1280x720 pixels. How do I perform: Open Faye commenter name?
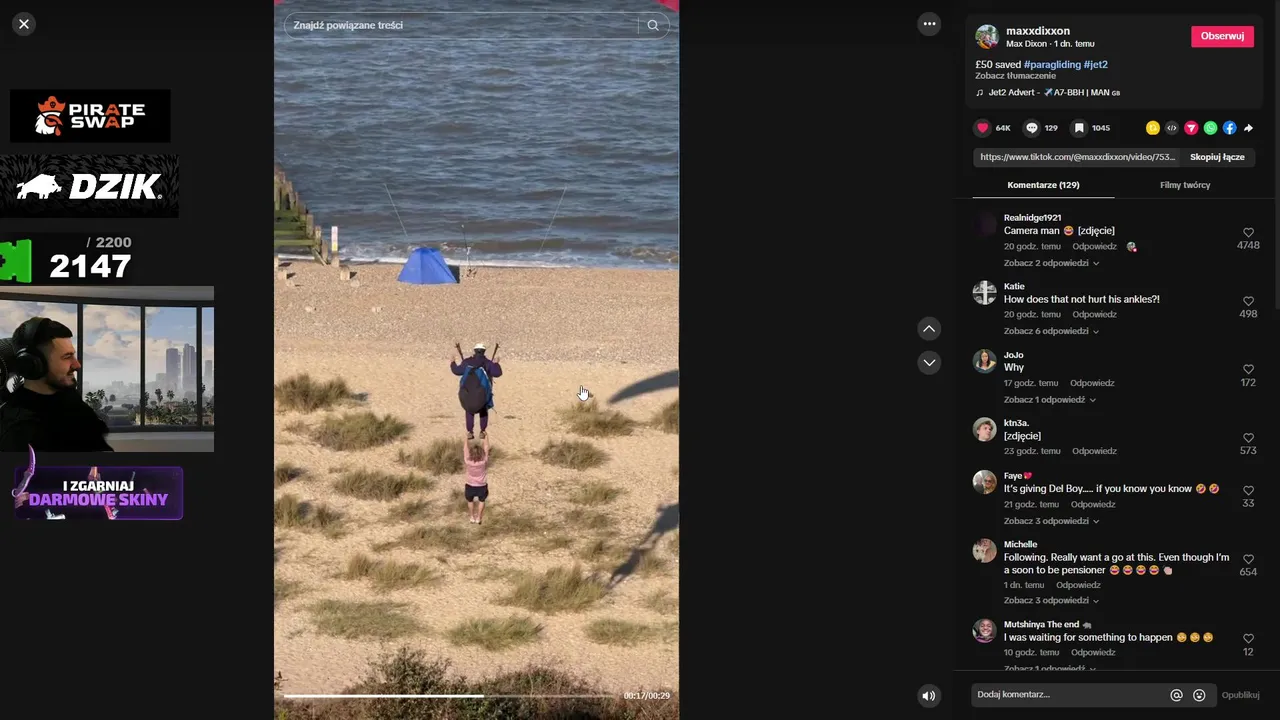(1018, 476)
